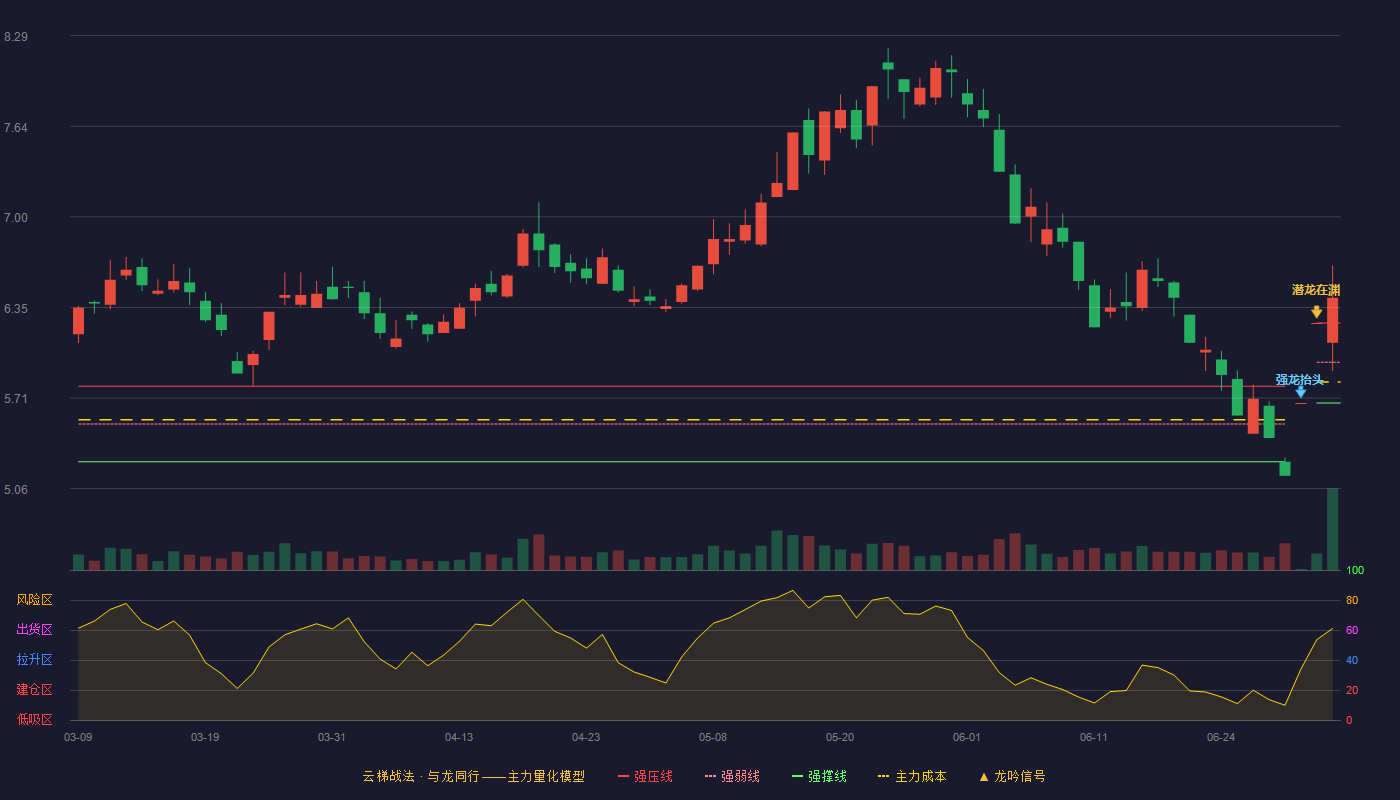Screen dimensions: 1400x800
Task: Click the orange 80 indicator axis value
Action: click(1352, 600)
